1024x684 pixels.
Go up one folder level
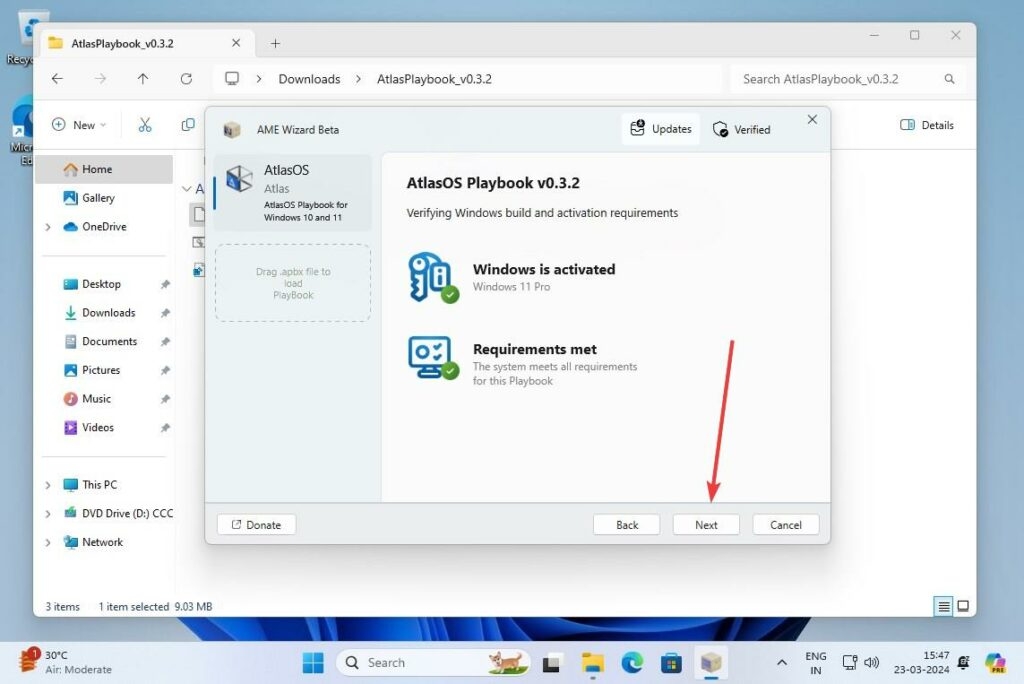pyautogui.click(x=143, y=79)
